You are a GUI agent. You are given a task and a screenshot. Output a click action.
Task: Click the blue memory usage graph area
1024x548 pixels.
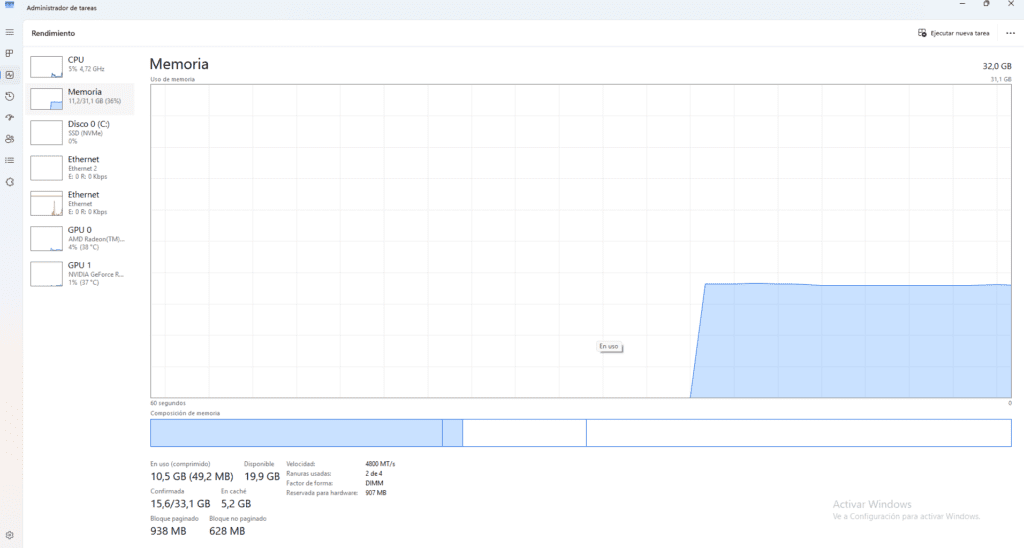tap(852, 340)
